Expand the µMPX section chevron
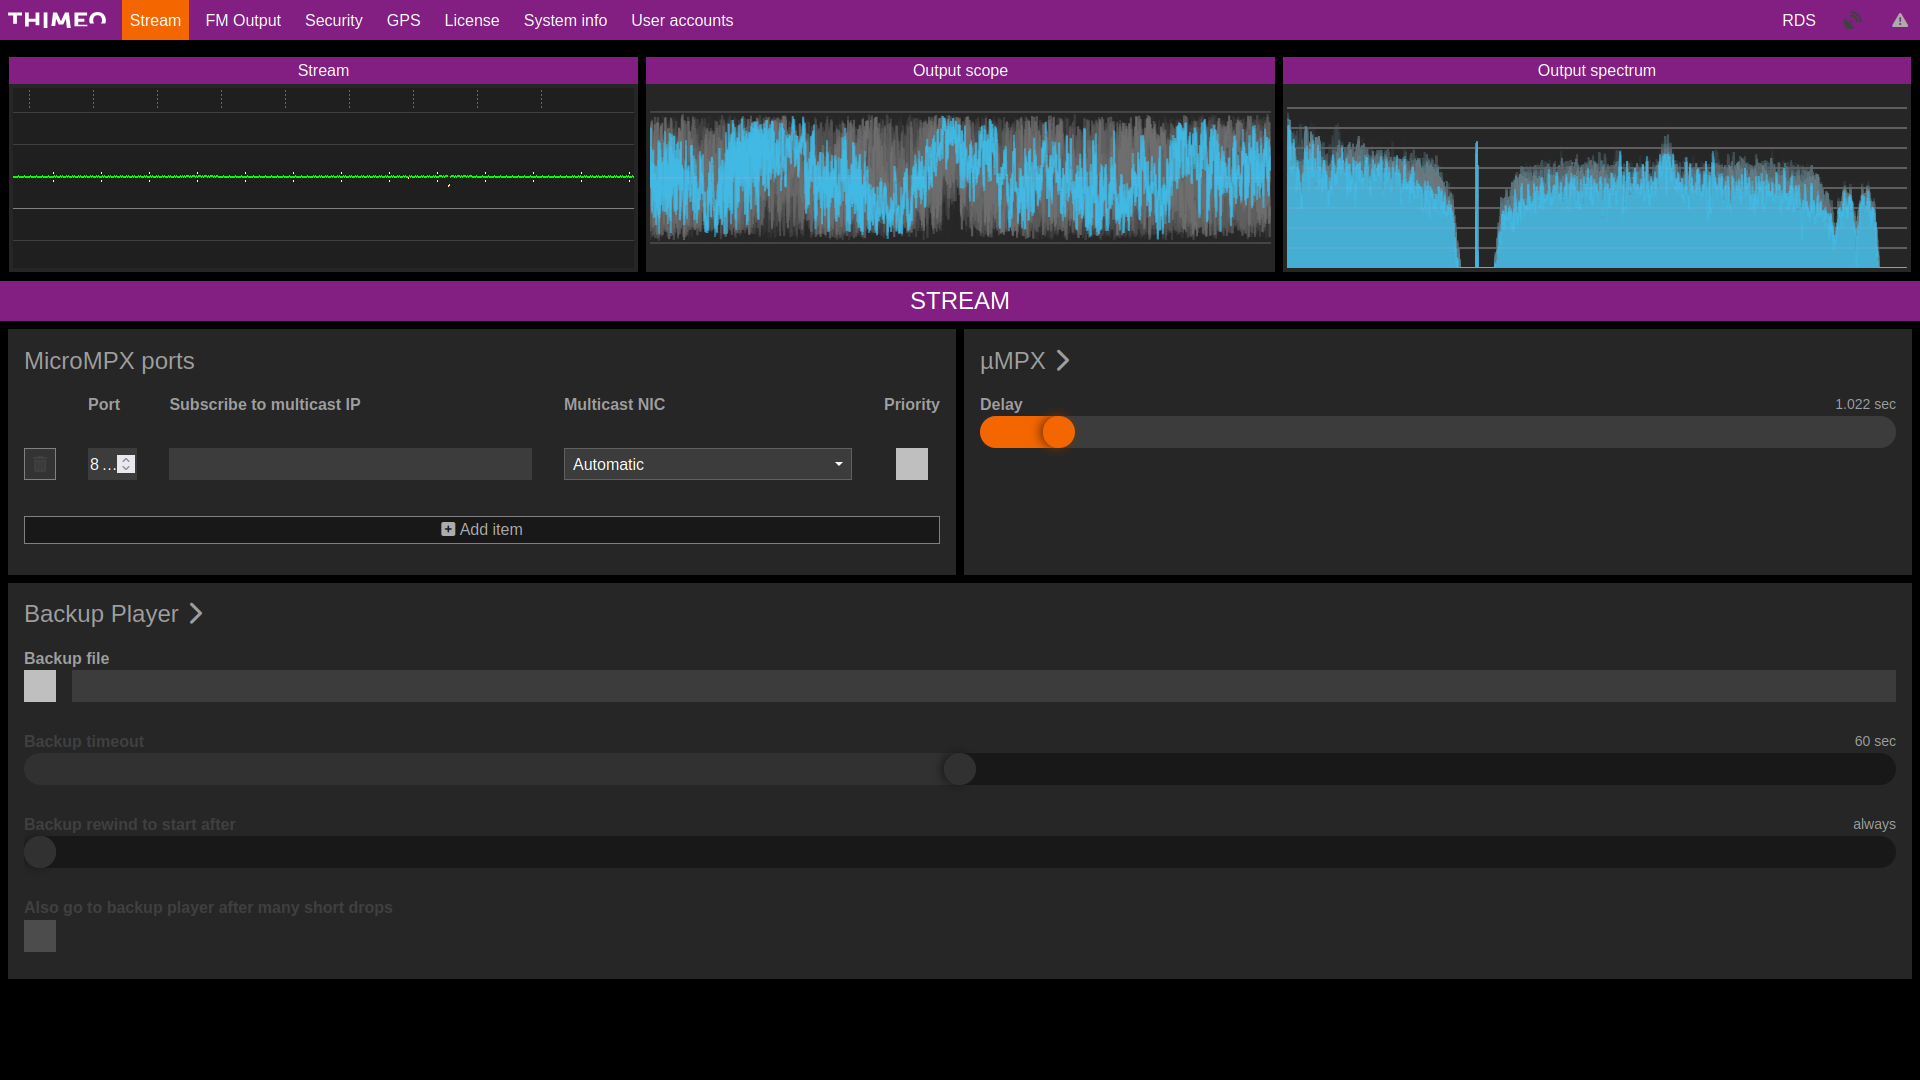 coord(1063,361)
